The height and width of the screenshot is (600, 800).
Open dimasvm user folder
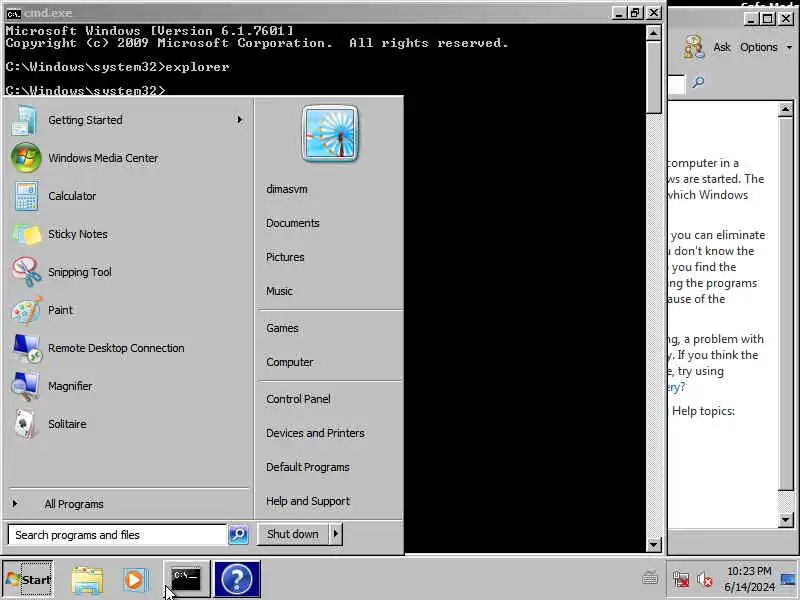287,189
